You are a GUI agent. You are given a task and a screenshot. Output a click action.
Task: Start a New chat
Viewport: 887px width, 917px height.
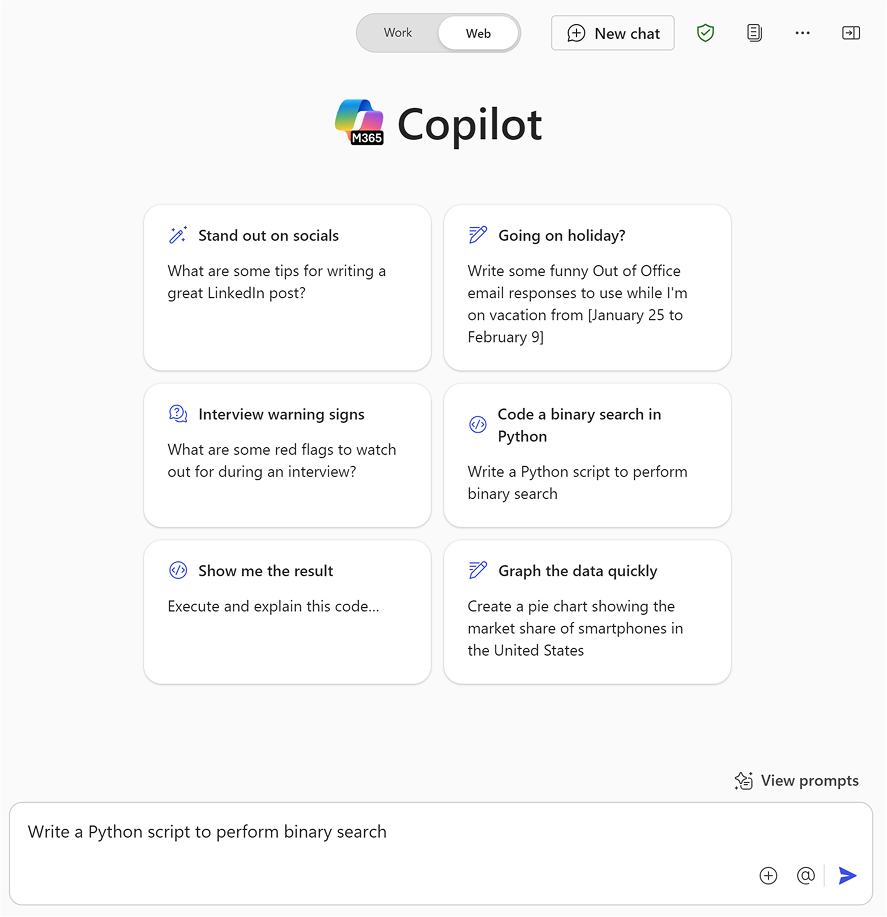coord(612,33)
